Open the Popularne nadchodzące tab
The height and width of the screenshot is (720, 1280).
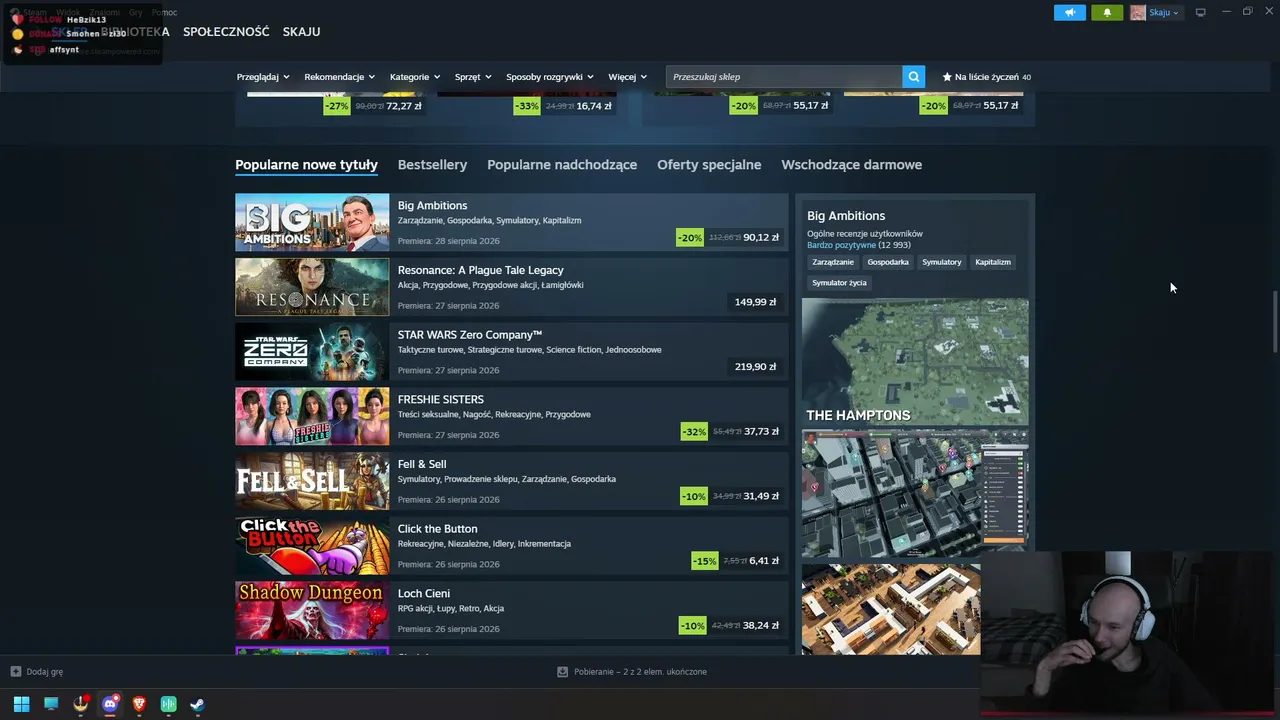[x=562, y=165]
